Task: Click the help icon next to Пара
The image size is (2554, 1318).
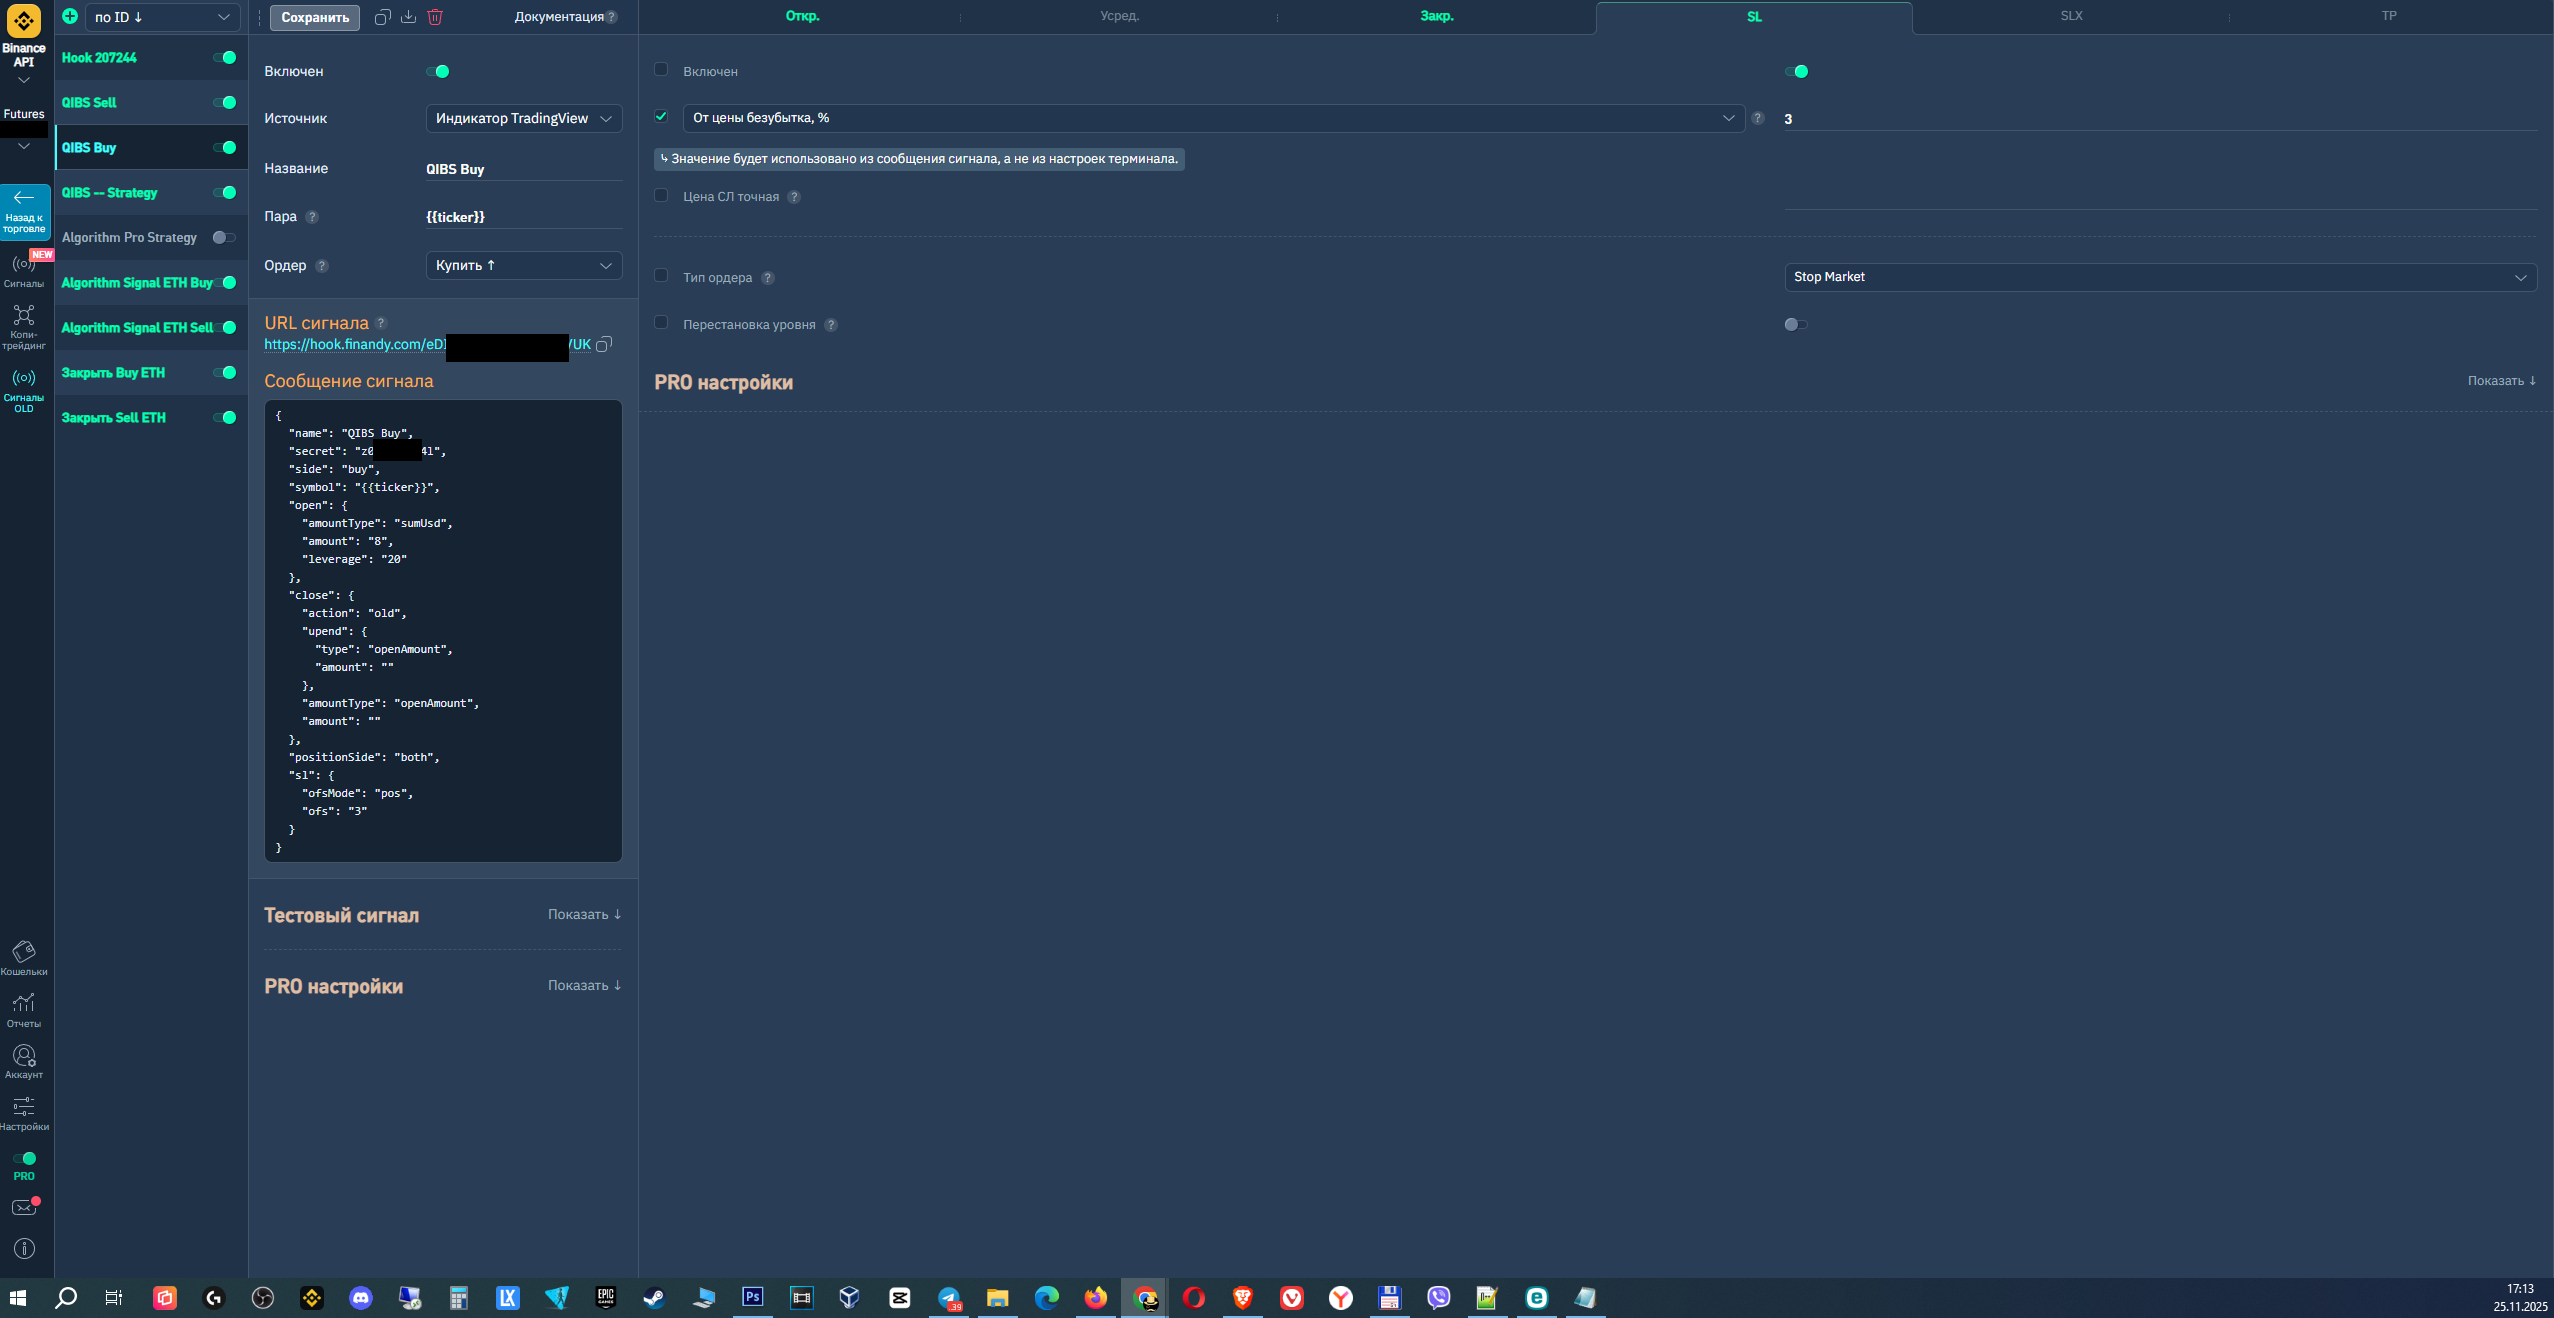Action: pyautogui.click(x=312, y=217)
